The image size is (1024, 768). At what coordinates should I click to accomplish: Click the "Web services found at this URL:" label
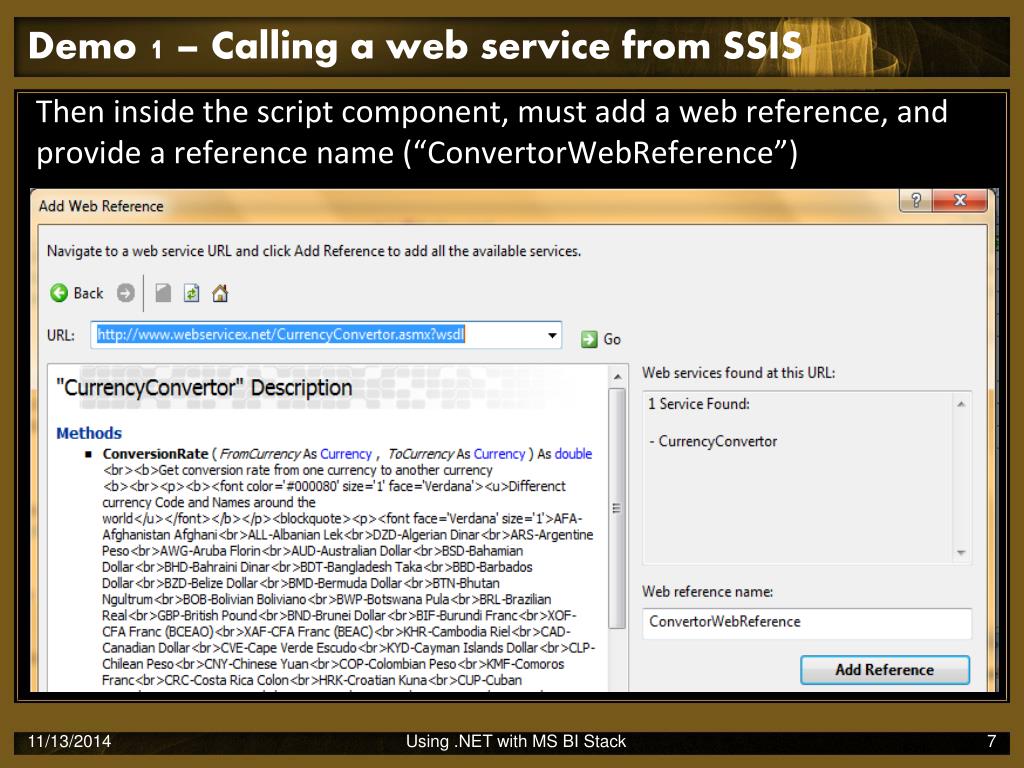point(739,373)
